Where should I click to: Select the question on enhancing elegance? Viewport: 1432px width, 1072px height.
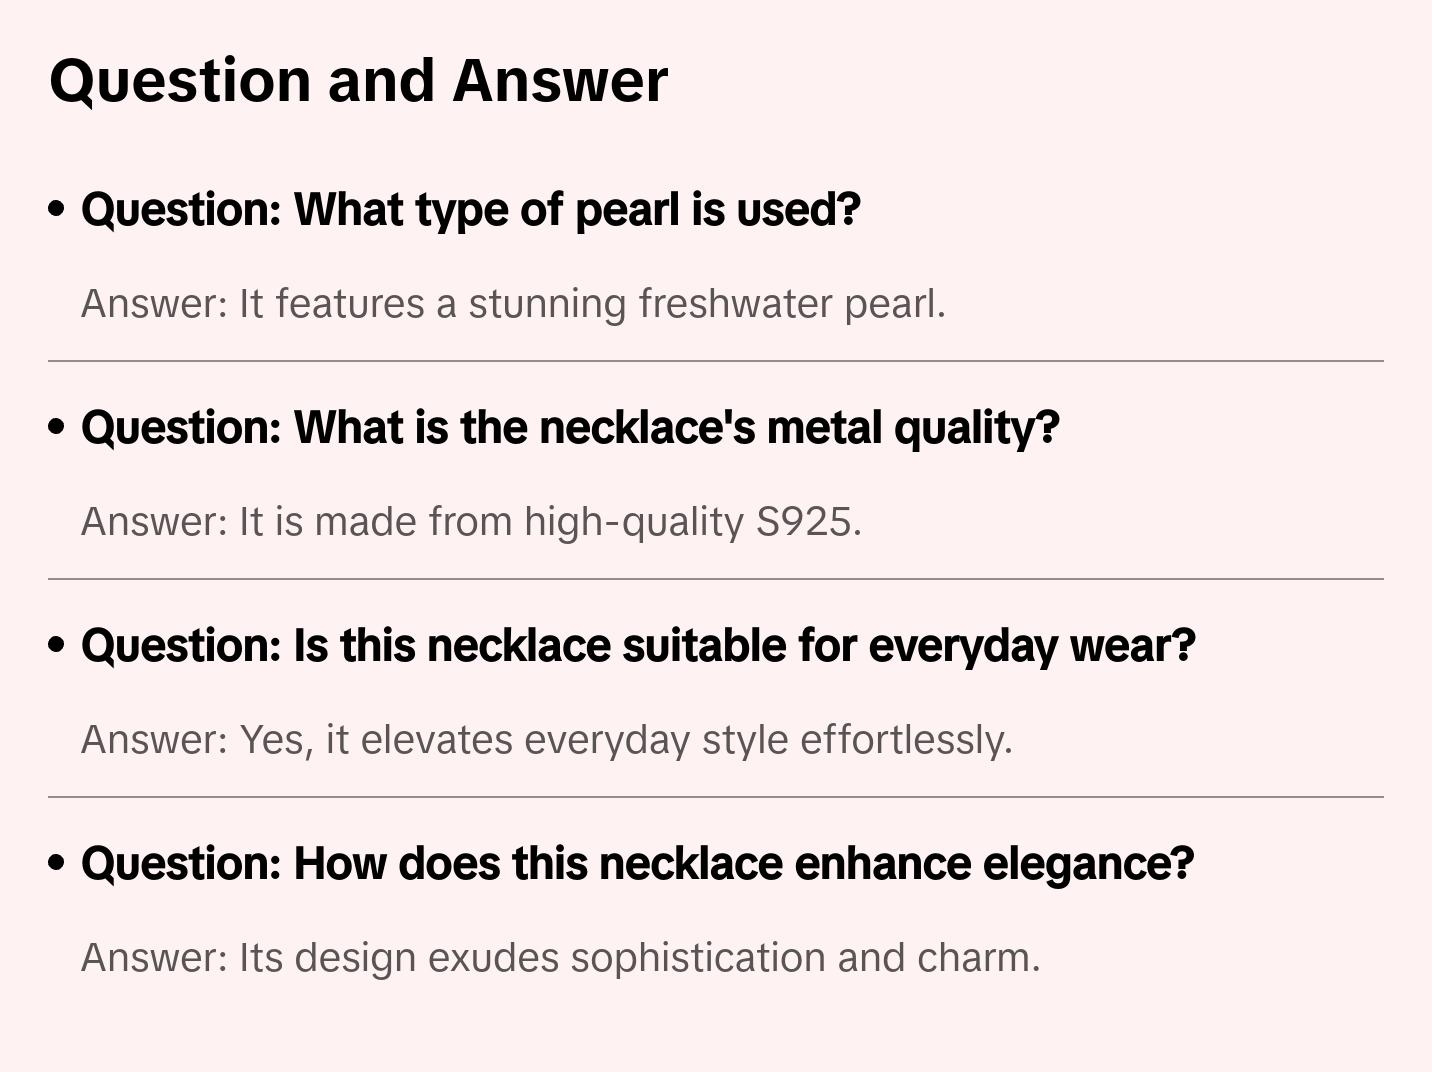click(637, 864)
